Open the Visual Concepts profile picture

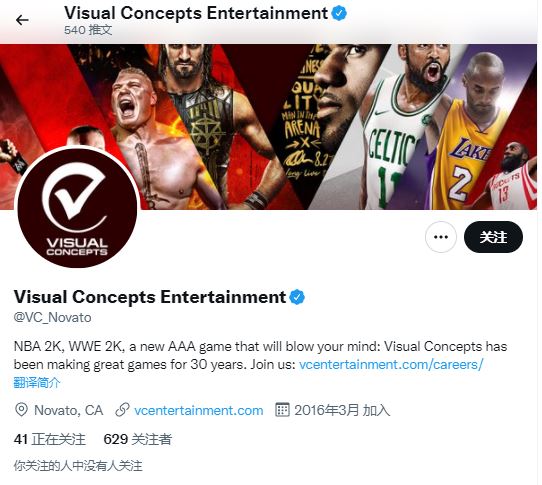(77, 207)
